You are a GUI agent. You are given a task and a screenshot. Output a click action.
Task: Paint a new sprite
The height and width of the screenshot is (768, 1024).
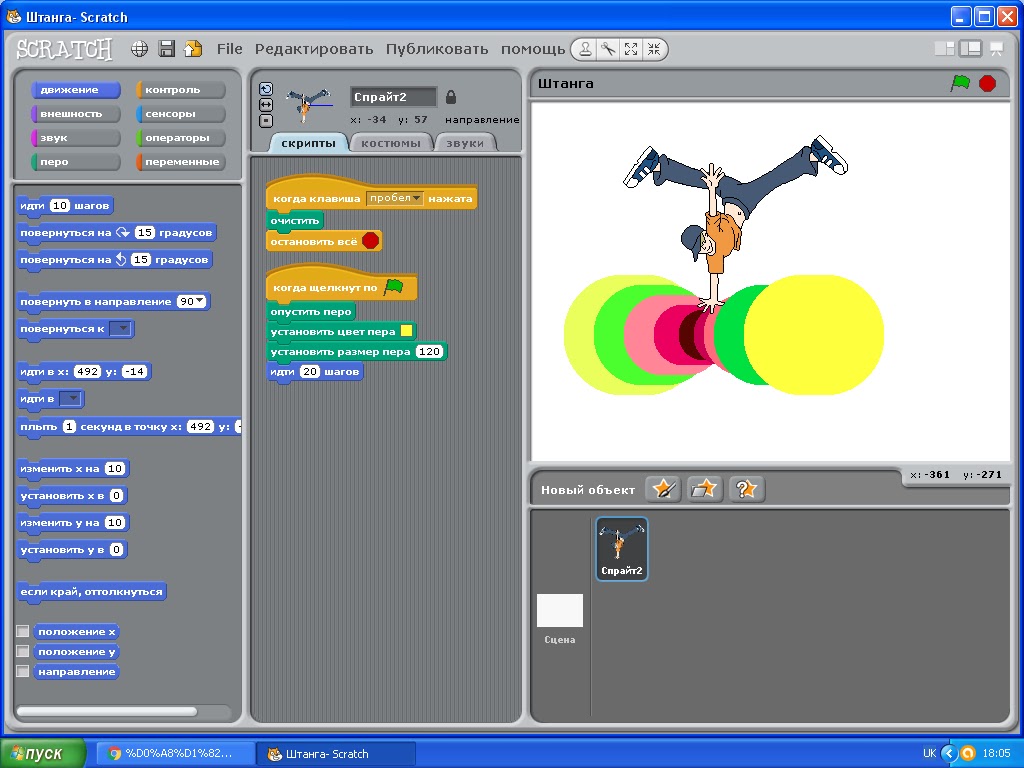pos(664,488)
